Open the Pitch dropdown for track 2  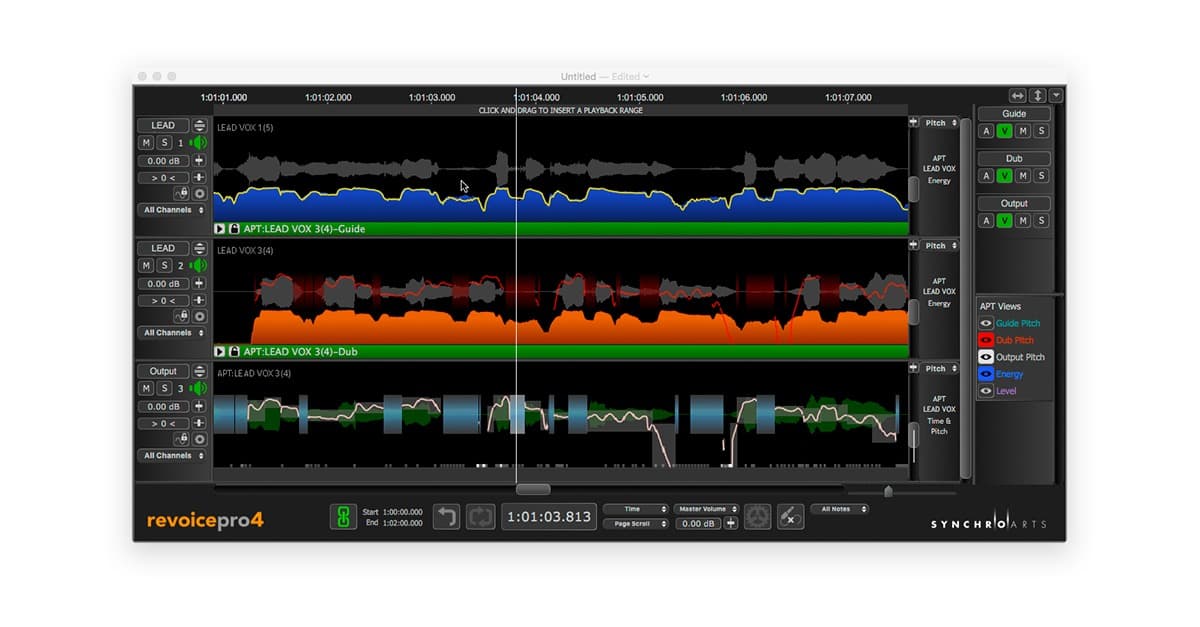(x=940, y=245)
